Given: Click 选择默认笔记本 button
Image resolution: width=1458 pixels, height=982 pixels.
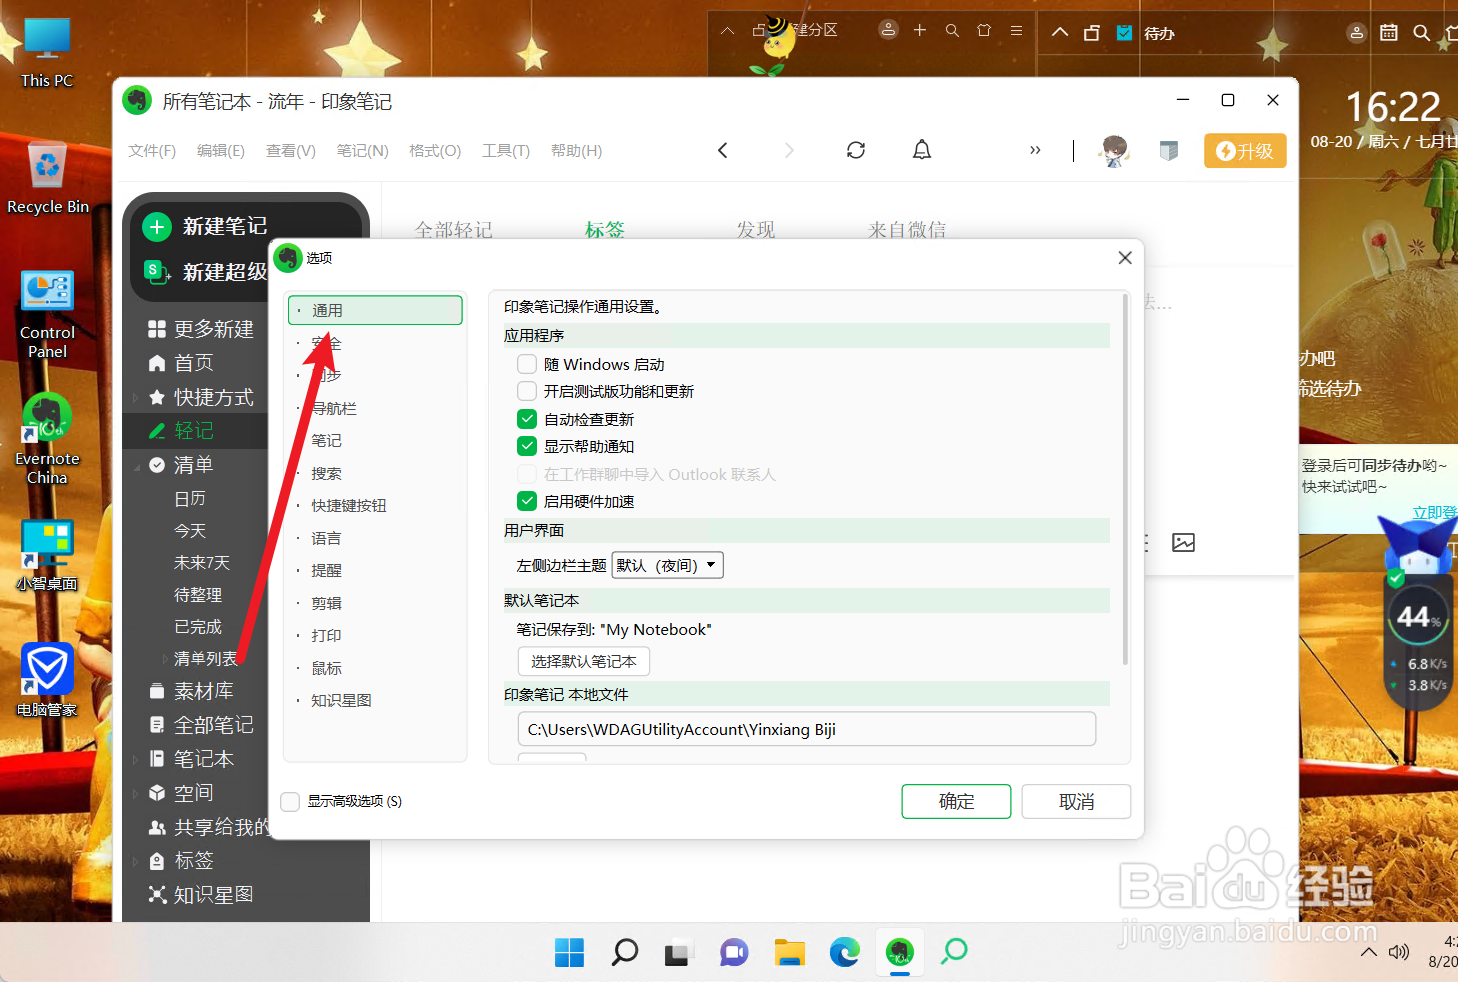Looking at the screenshot, I should tap(584, 661).
